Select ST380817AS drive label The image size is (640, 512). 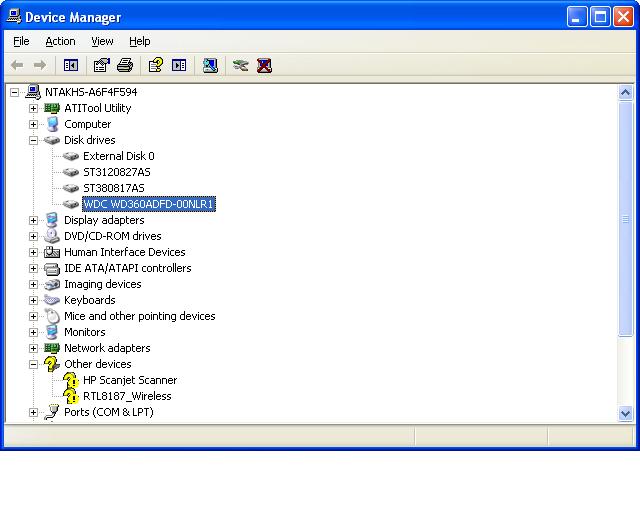point(114,188)
